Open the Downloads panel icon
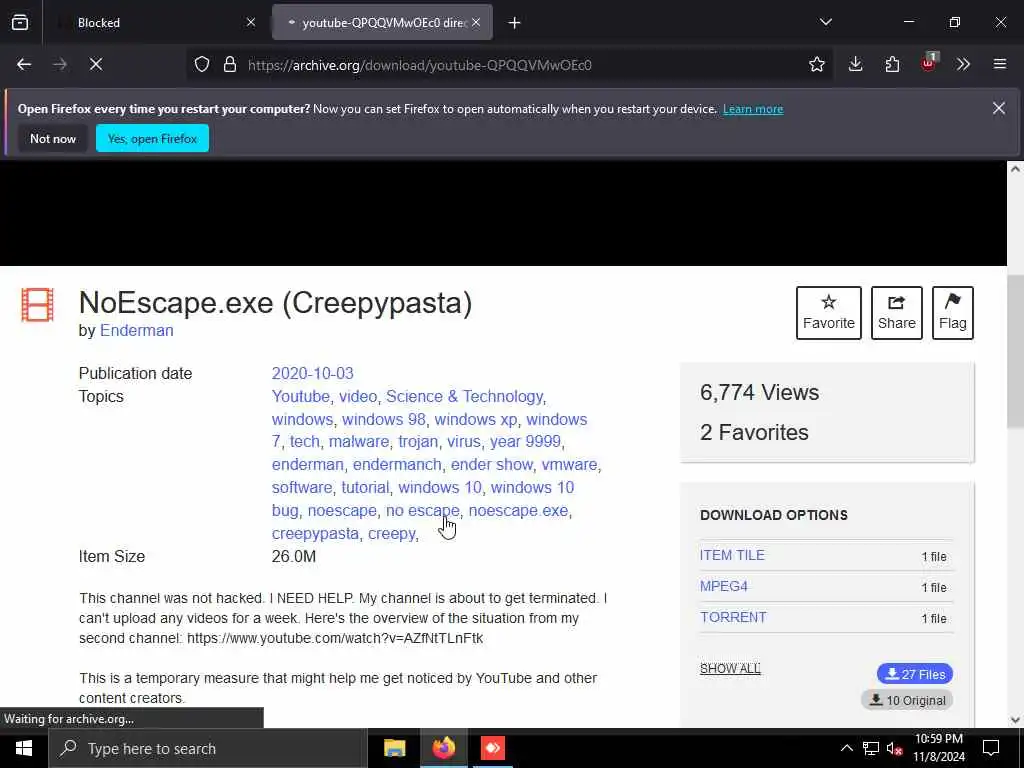This screenshot has height=768, width=1024. (856, 64)
